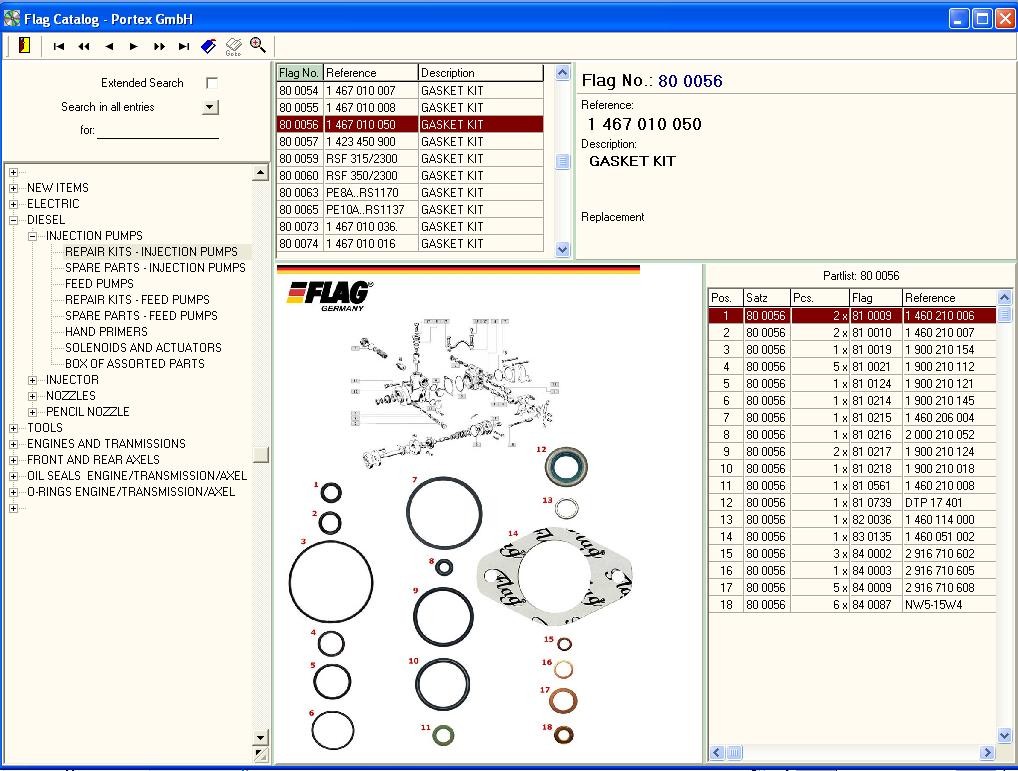Select SPARE PARTS - INJECTION PUMPS
Viewport: 1018px width, 771px height.
155,267
